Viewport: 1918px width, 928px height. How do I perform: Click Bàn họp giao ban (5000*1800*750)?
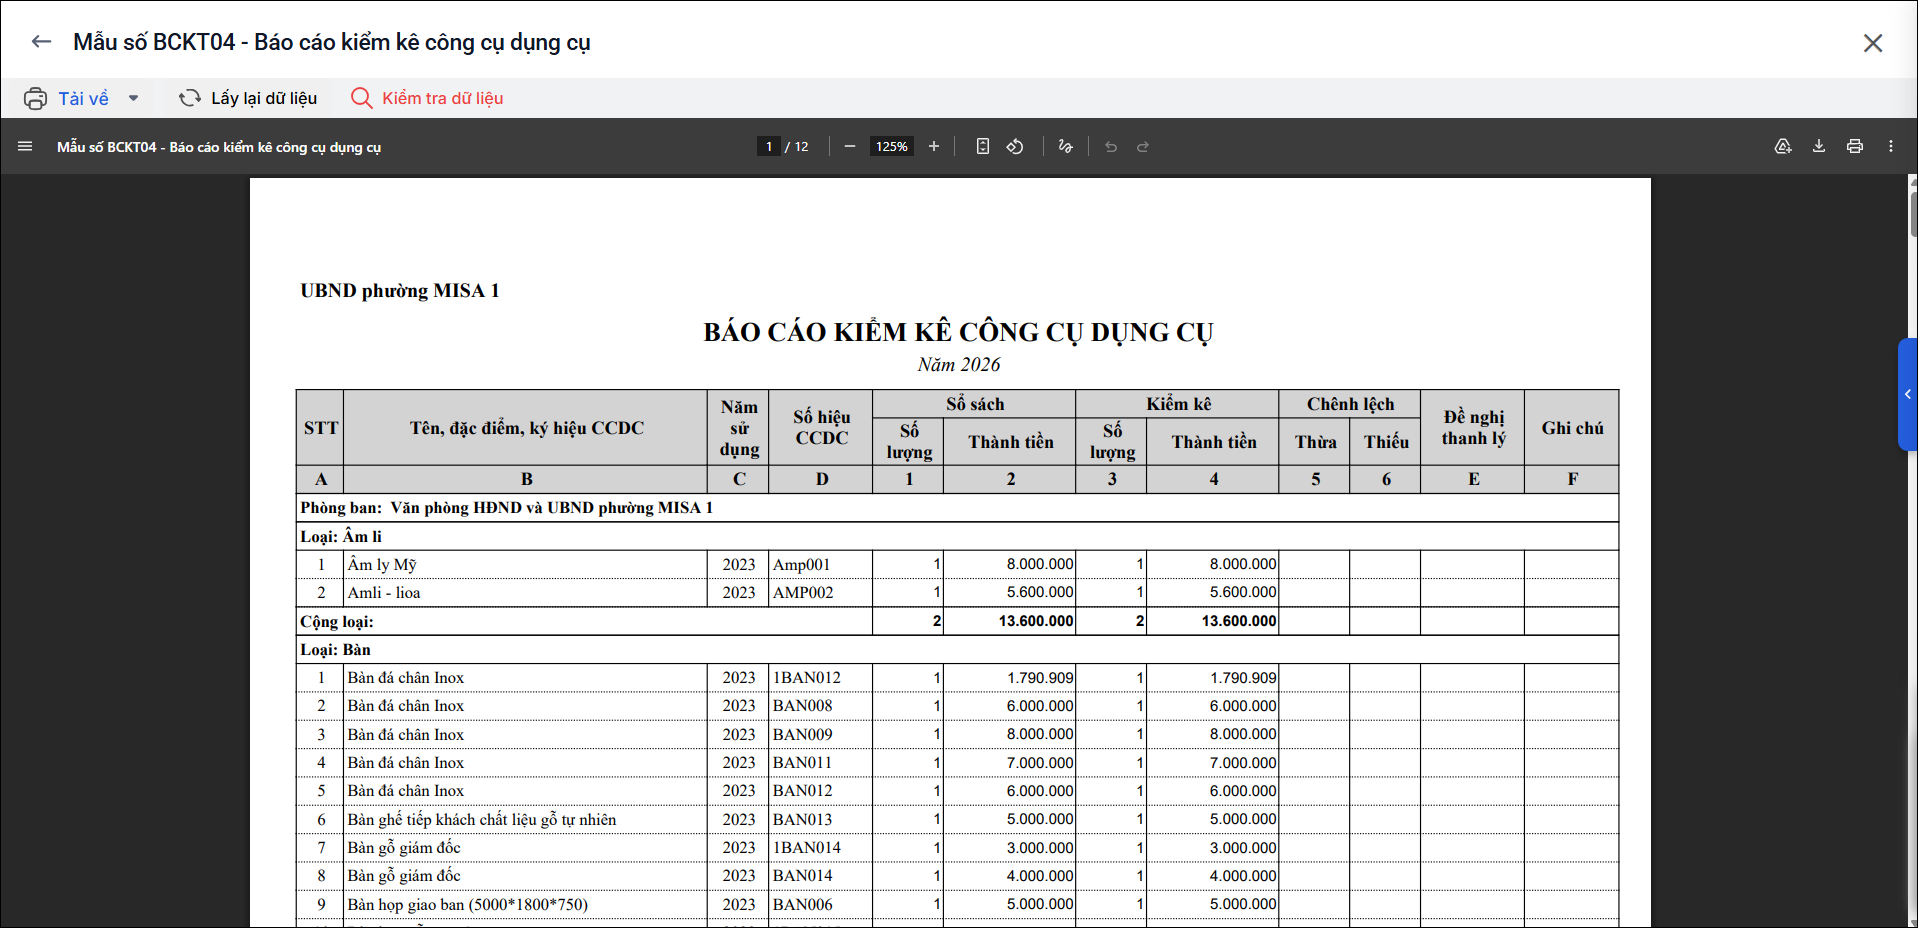pyautogui.click(x=468, y=905)
